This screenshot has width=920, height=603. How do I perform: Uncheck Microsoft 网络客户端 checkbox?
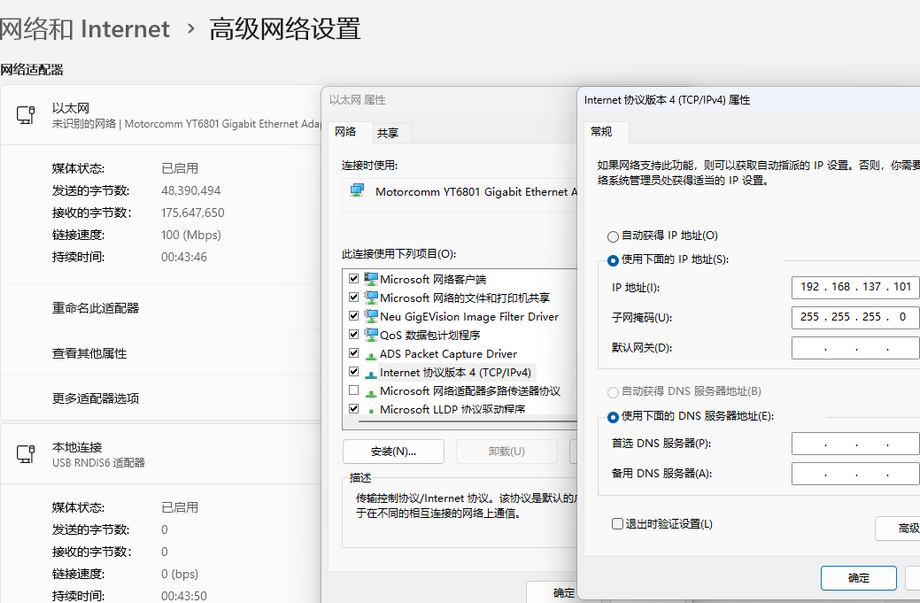pyautogui.click(x=354, y=279)
